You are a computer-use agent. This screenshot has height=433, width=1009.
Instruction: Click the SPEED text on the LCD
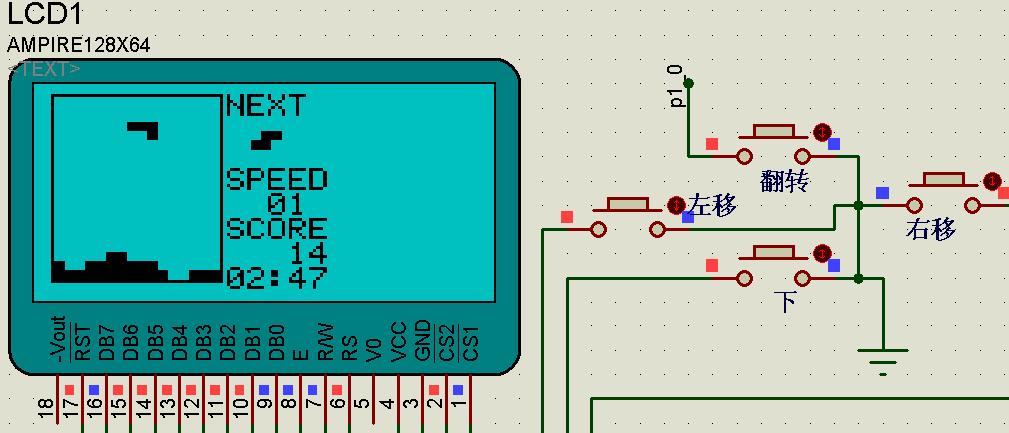[277, 180]
